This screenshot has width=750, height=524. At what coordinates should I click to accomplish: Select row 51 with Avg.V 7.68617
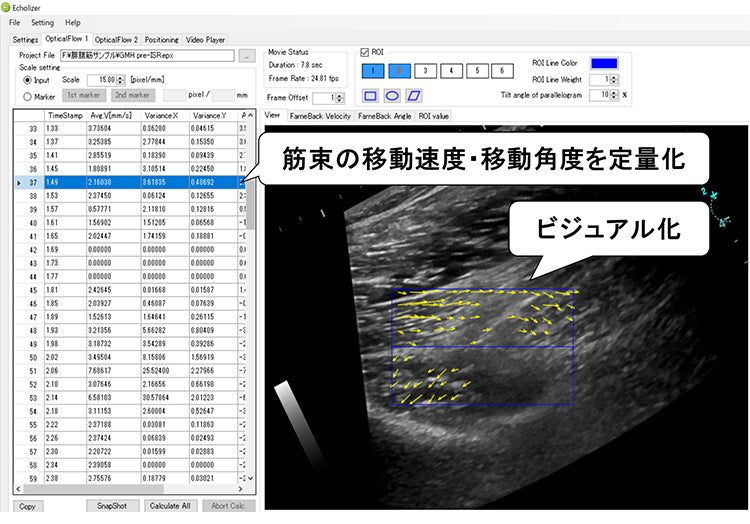(130, 371)
